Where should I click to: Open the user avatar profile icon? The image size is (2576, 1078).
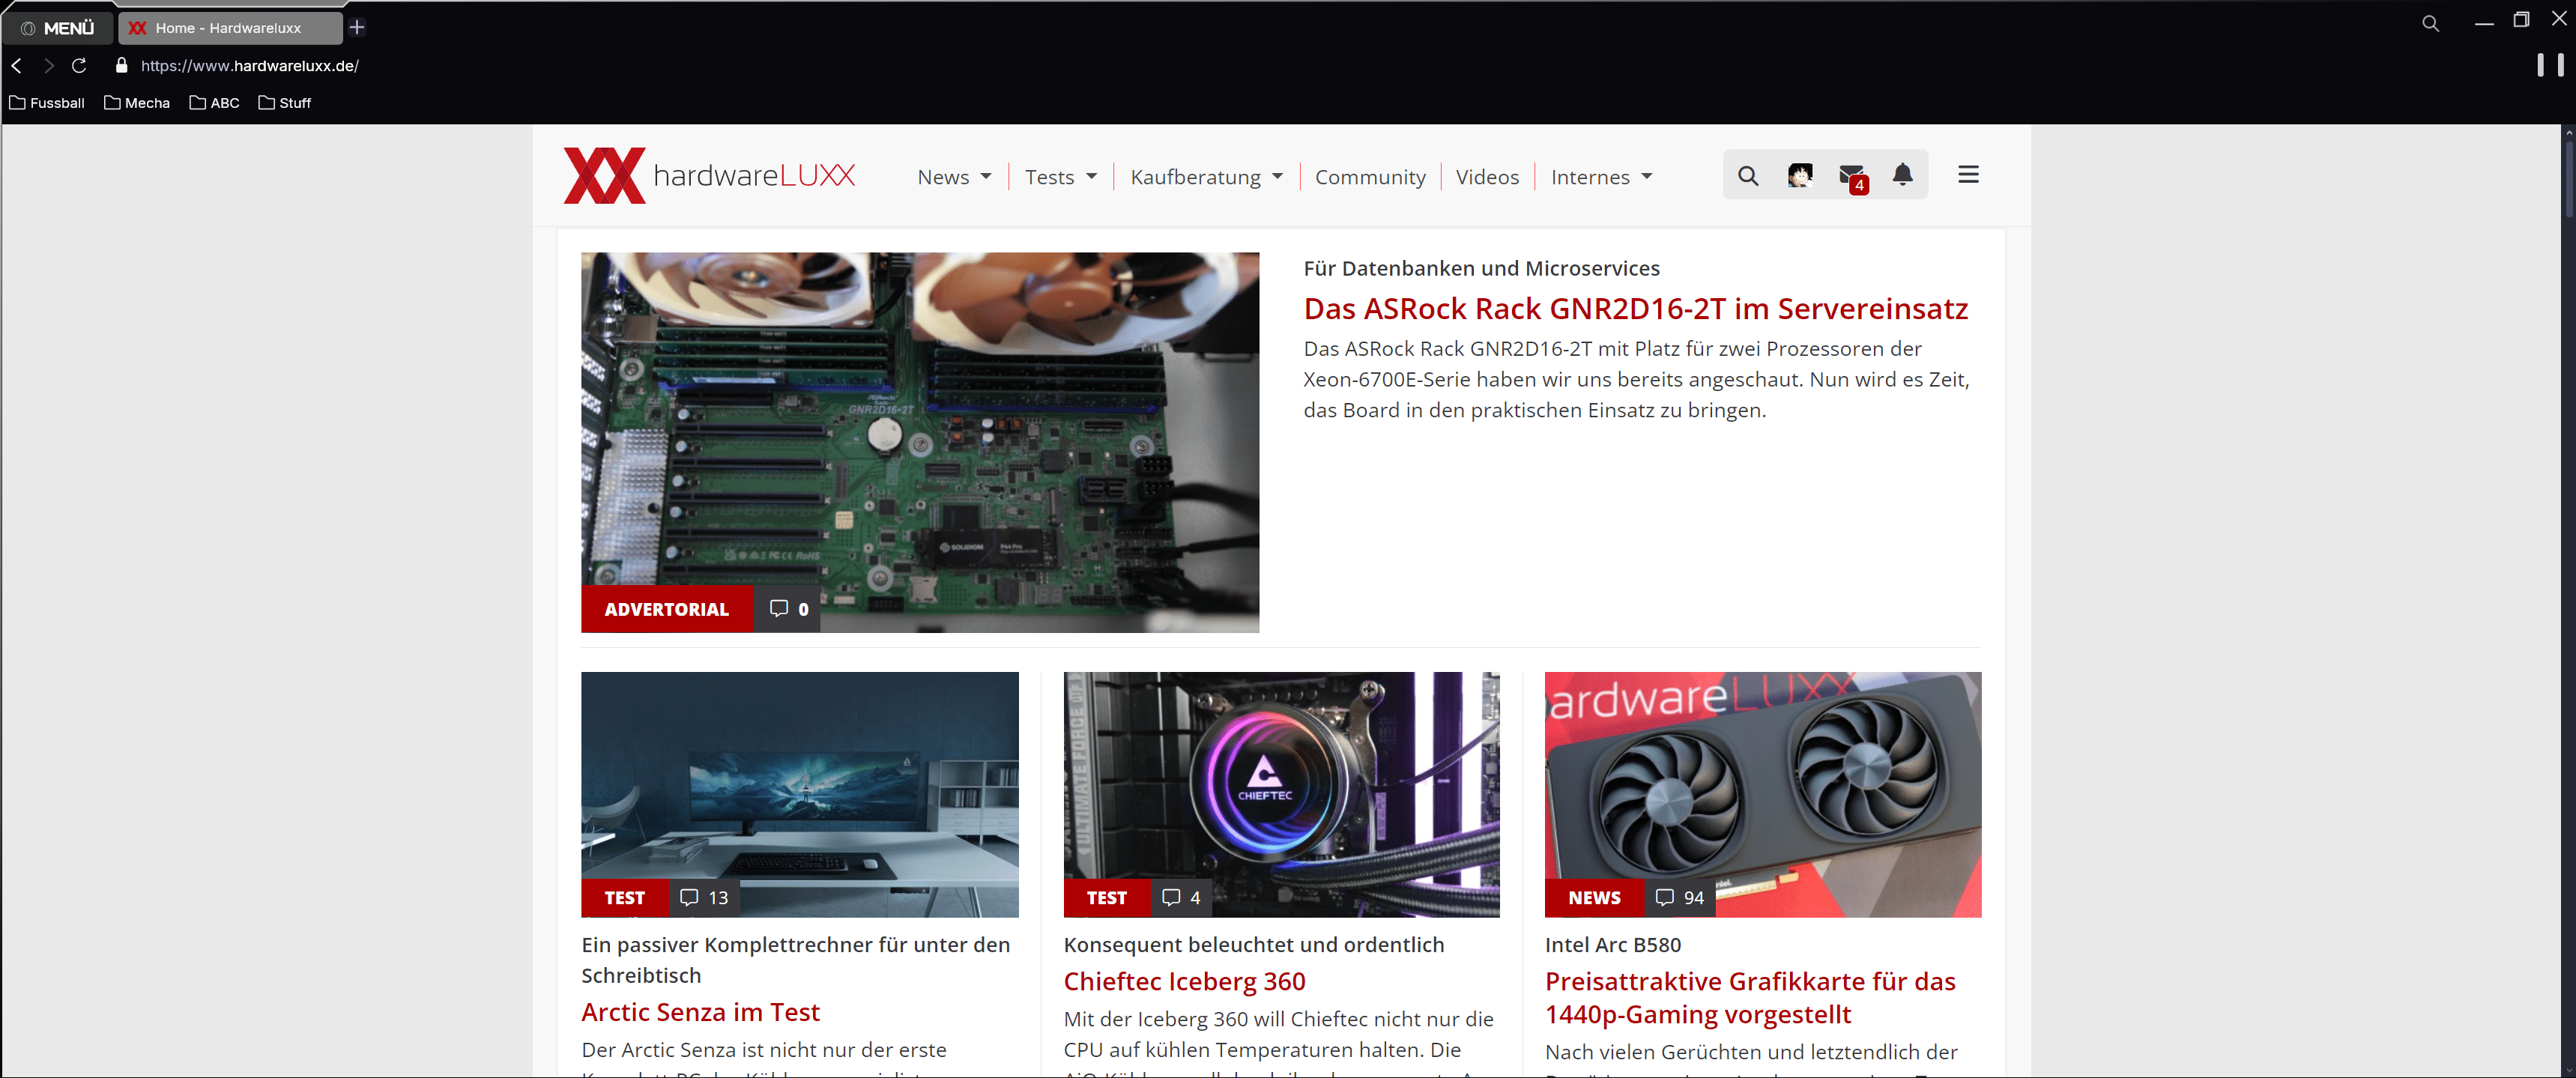(x=1800, y=176)
